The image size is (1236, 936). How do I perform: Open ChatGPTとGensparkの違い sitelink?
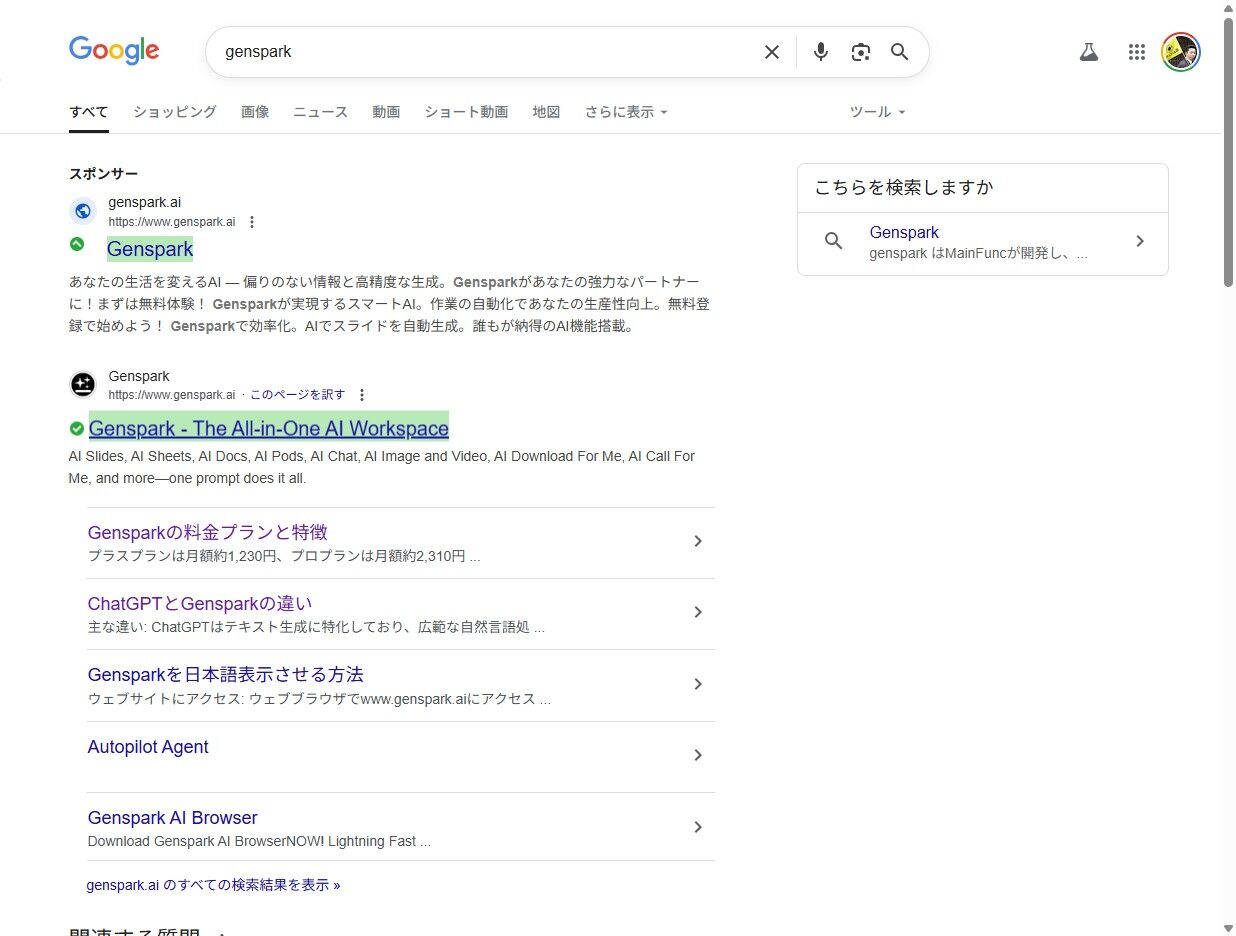200,603
